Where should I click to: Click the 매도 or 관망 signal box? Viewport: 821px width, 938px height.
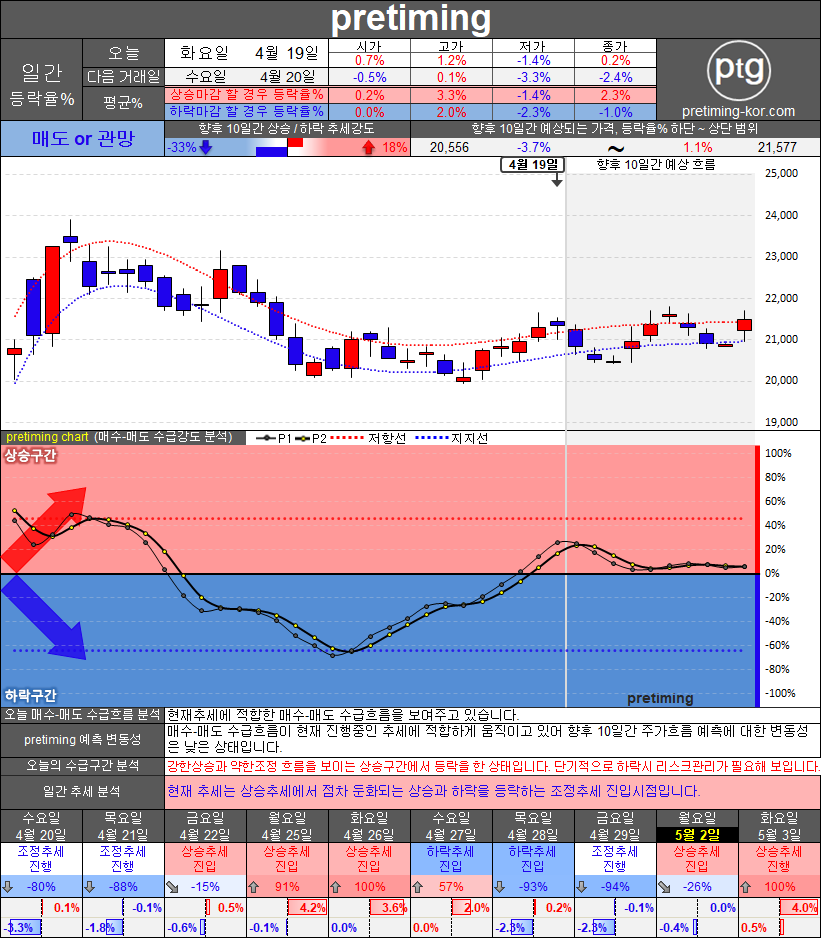83,139
